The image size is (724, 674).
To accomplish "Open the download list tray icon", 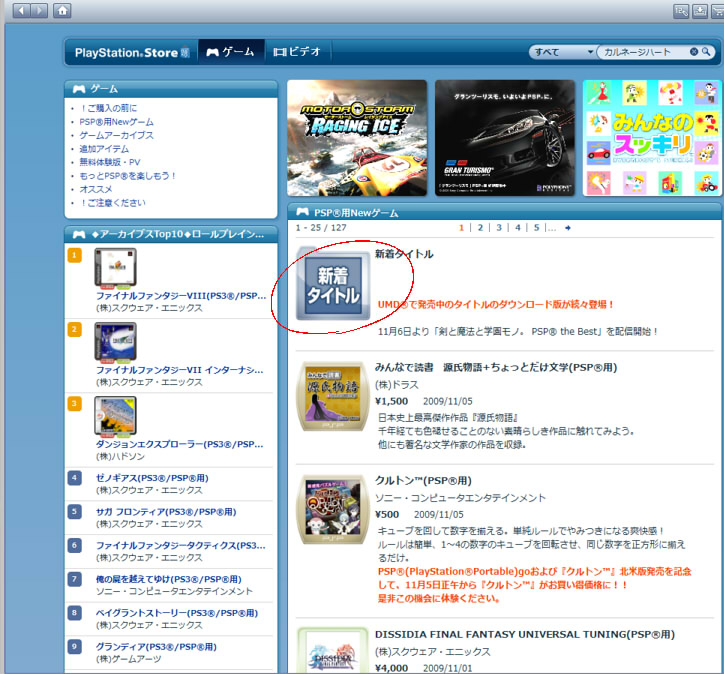I will pyautogui.click(x=700, y=11).
